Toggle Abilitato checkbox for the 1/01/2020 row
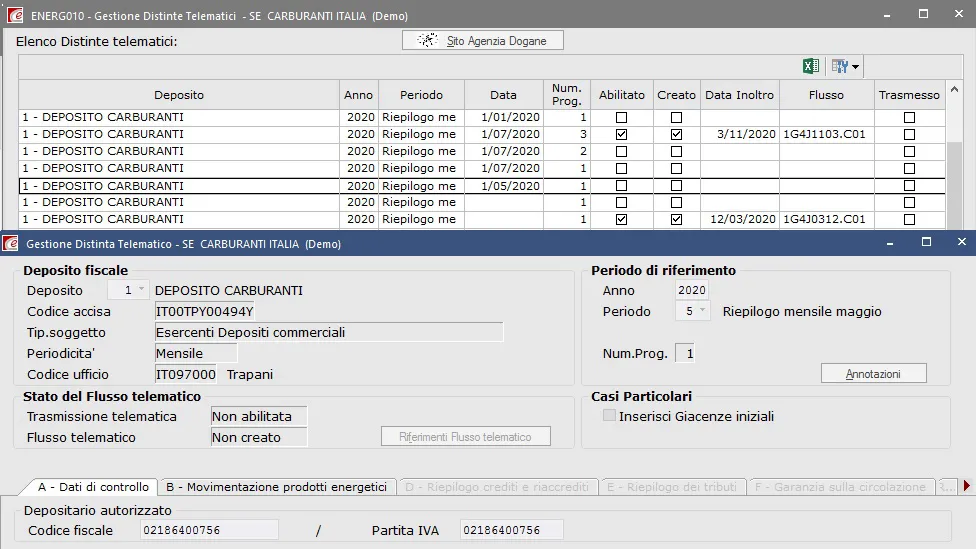The image size is (976, 549). tap(621, 117)
